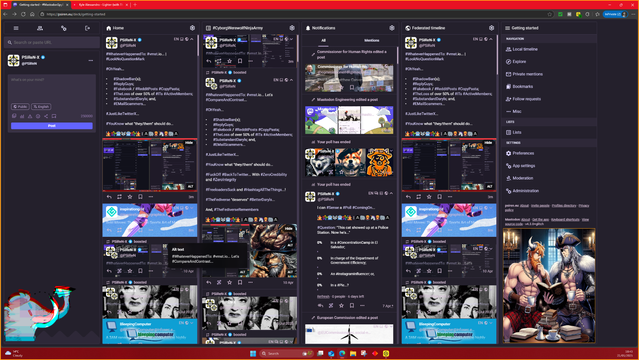Open more options on top Home post
Image resolution: width=639 pixels, height=360 pixels.
[151, 197]
